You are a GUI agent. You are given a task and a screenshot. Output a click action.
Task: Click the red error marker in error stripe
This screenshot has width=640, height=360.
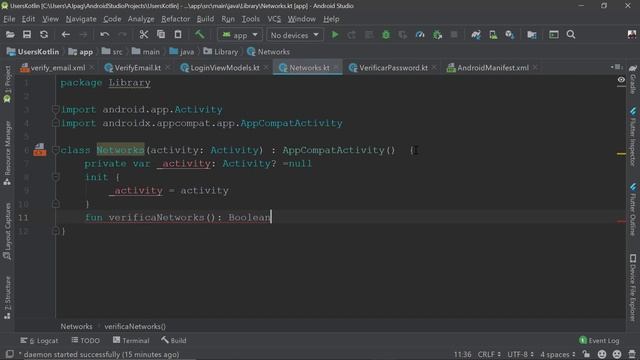621,222
